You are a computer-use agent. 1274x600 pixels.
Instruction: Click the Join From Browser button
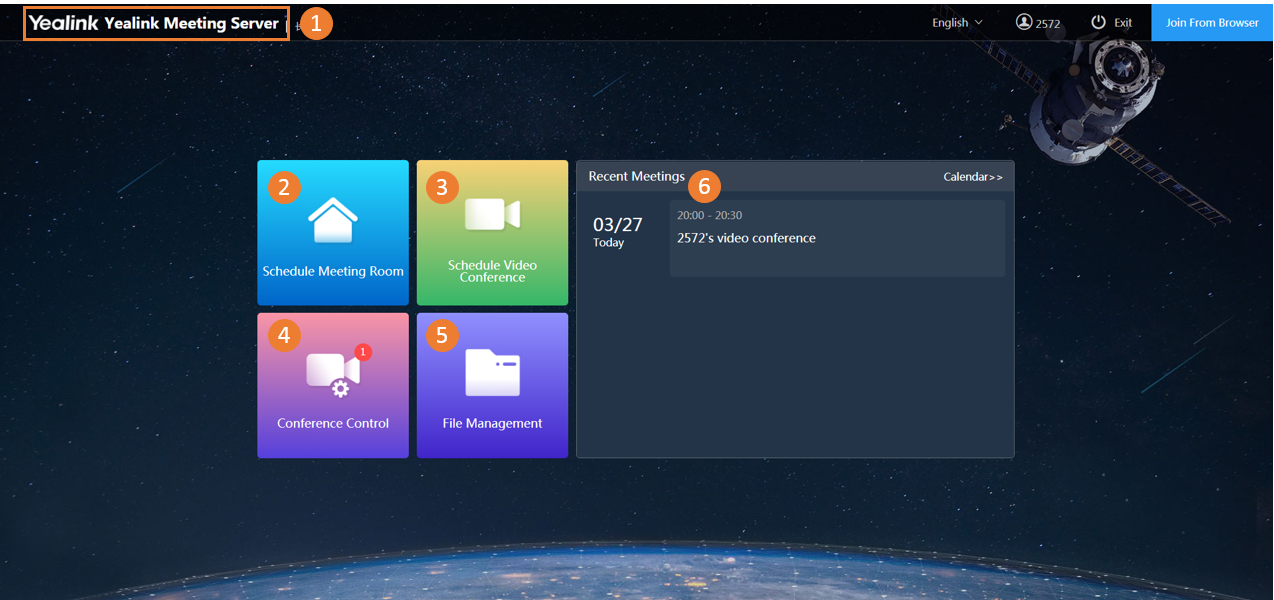(x=1212, y=22)
